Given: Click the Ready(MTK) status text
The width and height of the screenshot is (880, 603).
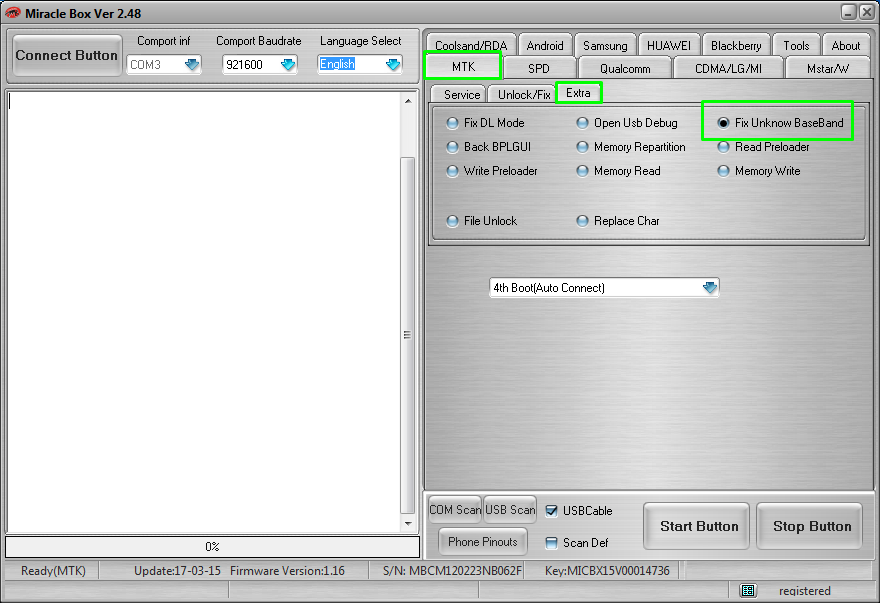Looking at the screenshot, I should (x=53, y=571).
